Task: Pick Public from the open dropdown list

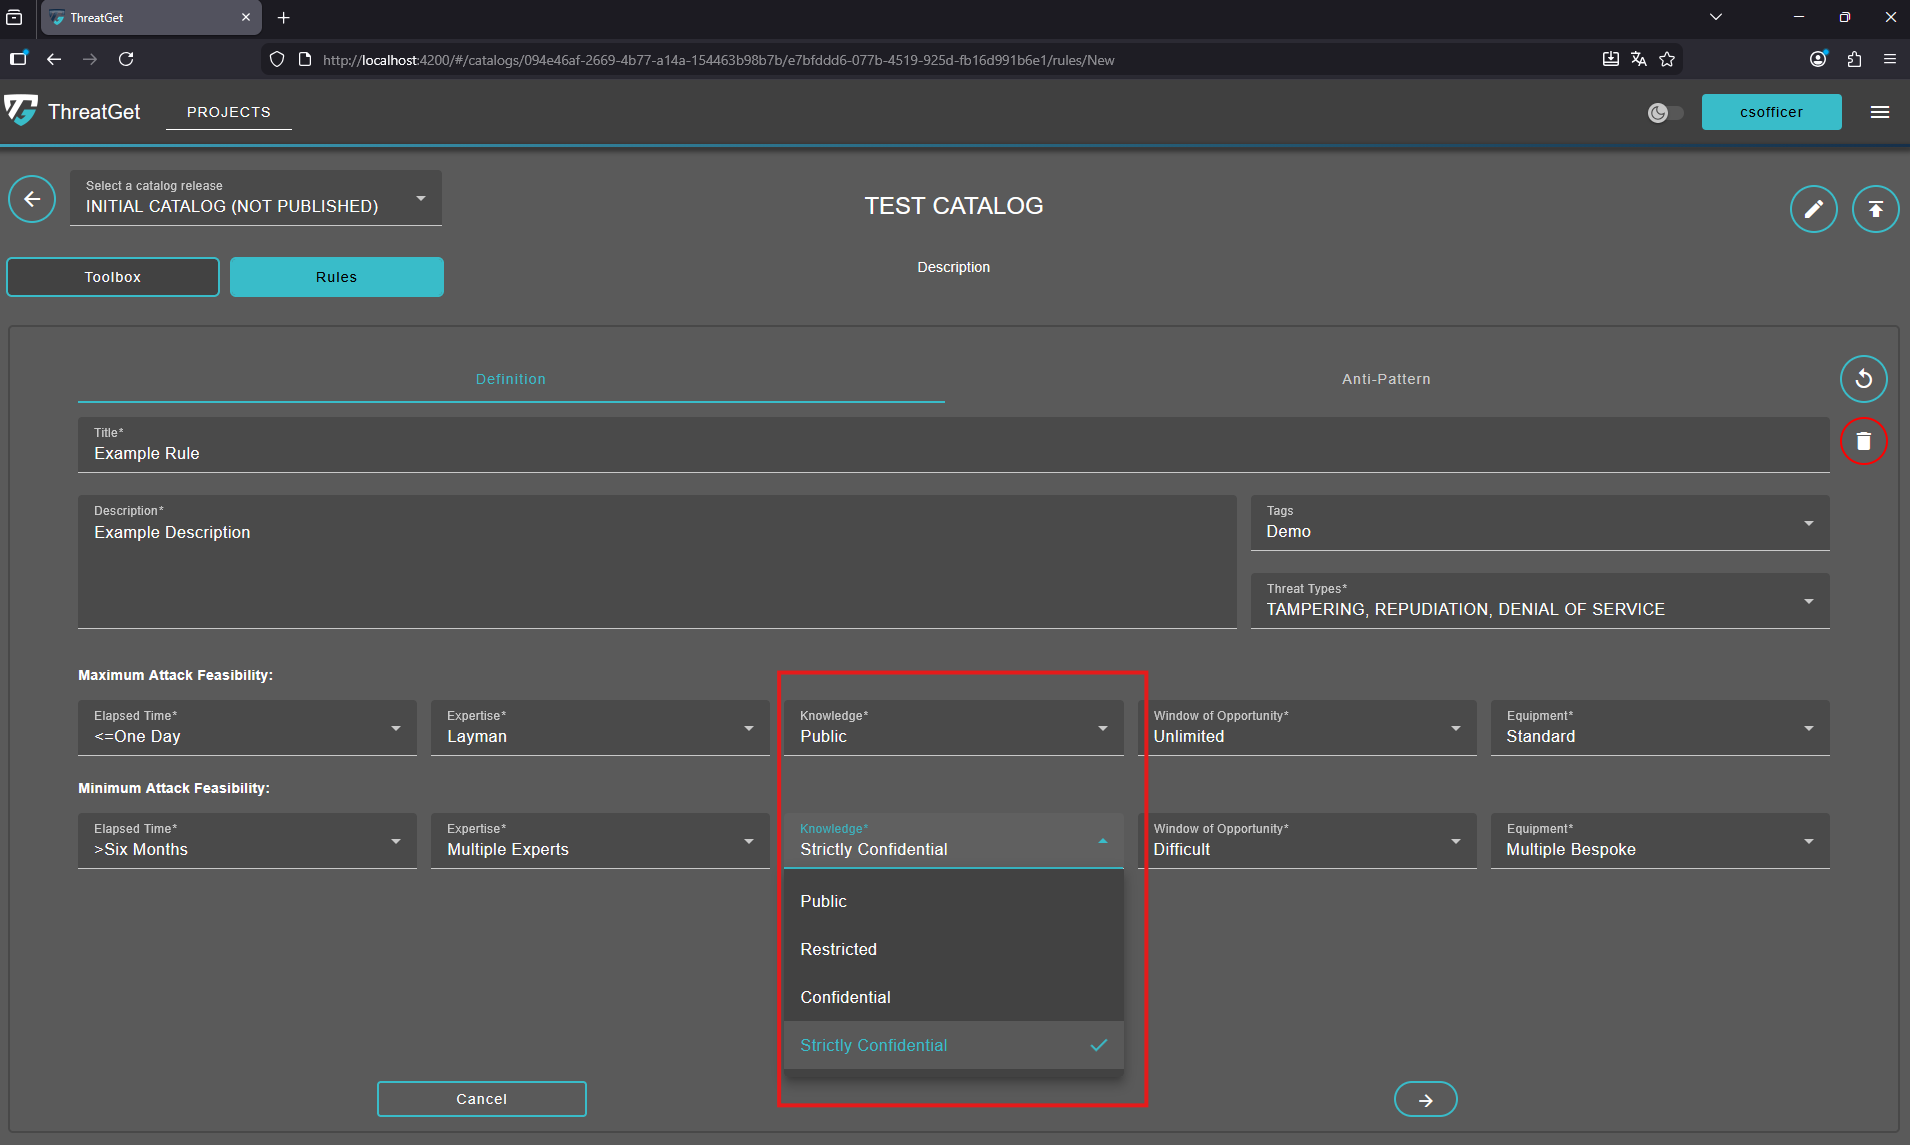Action: pyautogui.click(x=823, y=901)
